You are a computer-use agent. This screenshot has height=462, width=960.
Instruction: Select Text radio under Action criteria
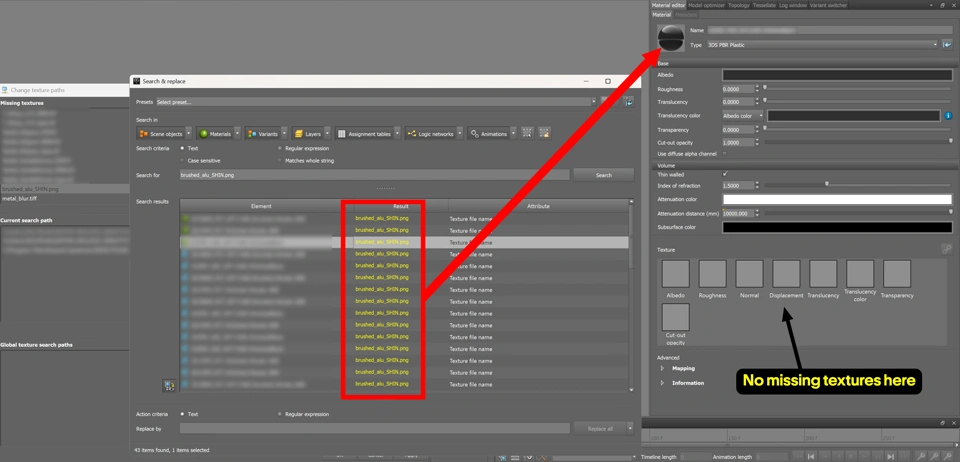click(182, 414)
